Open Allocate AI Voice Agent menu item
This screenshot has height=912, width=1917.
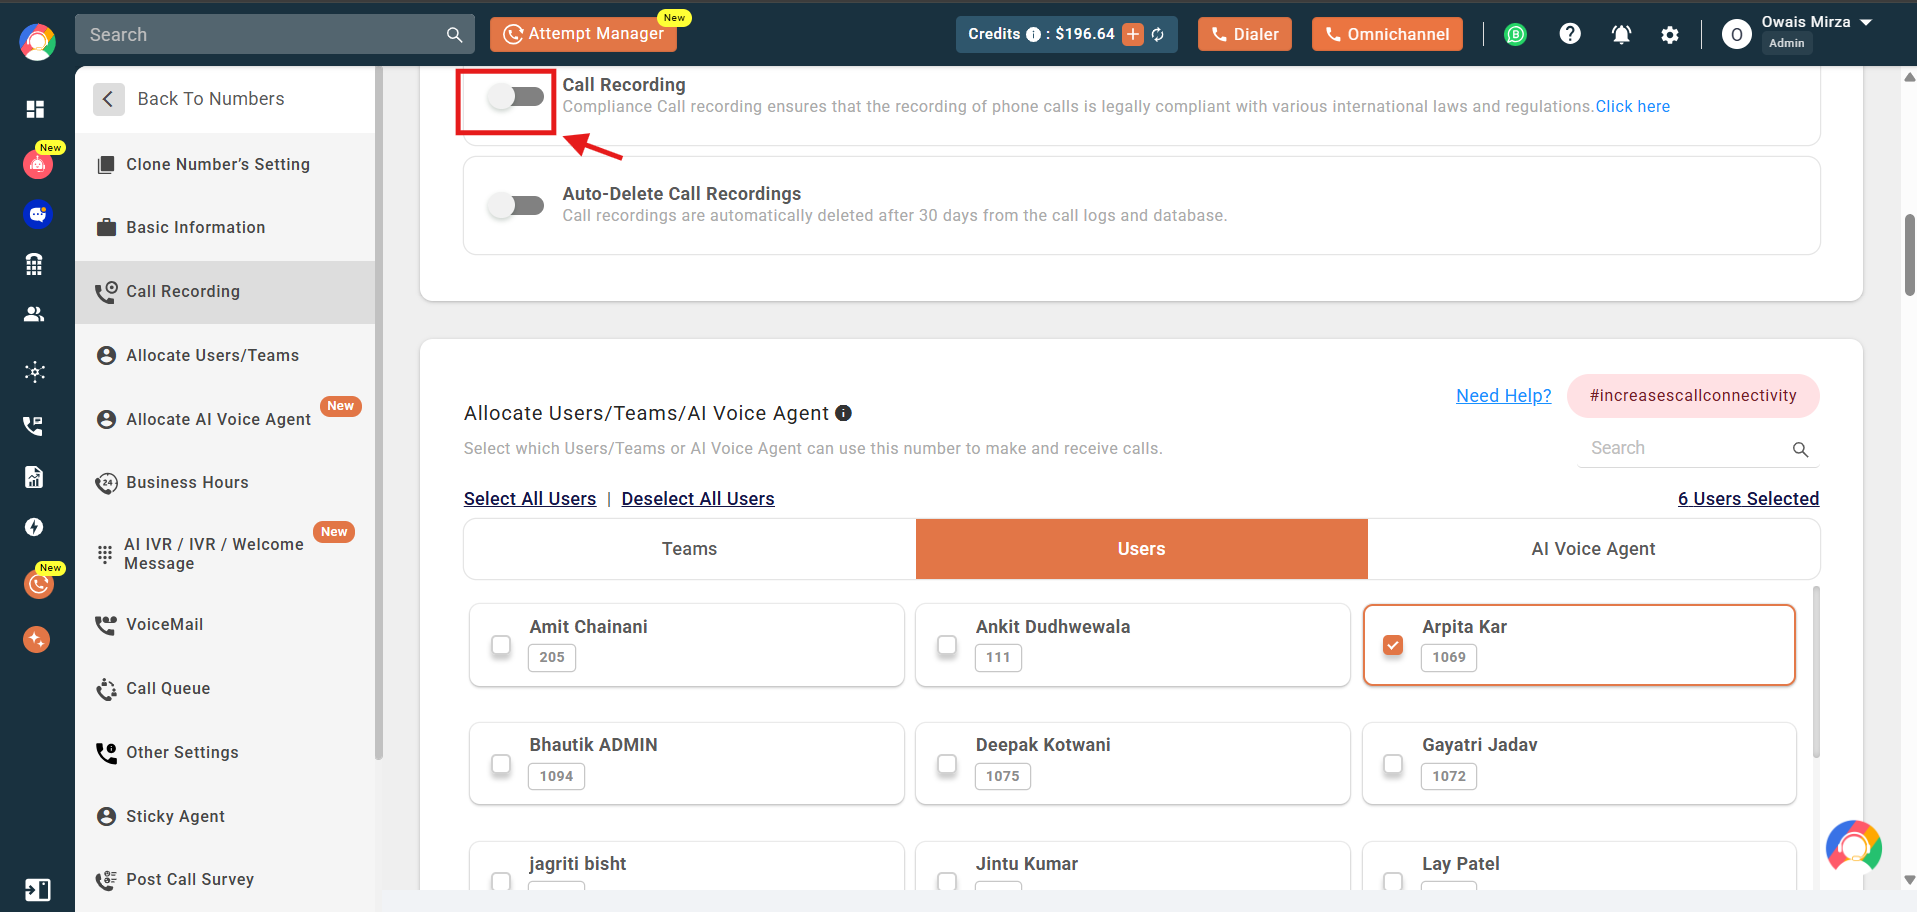226,419
